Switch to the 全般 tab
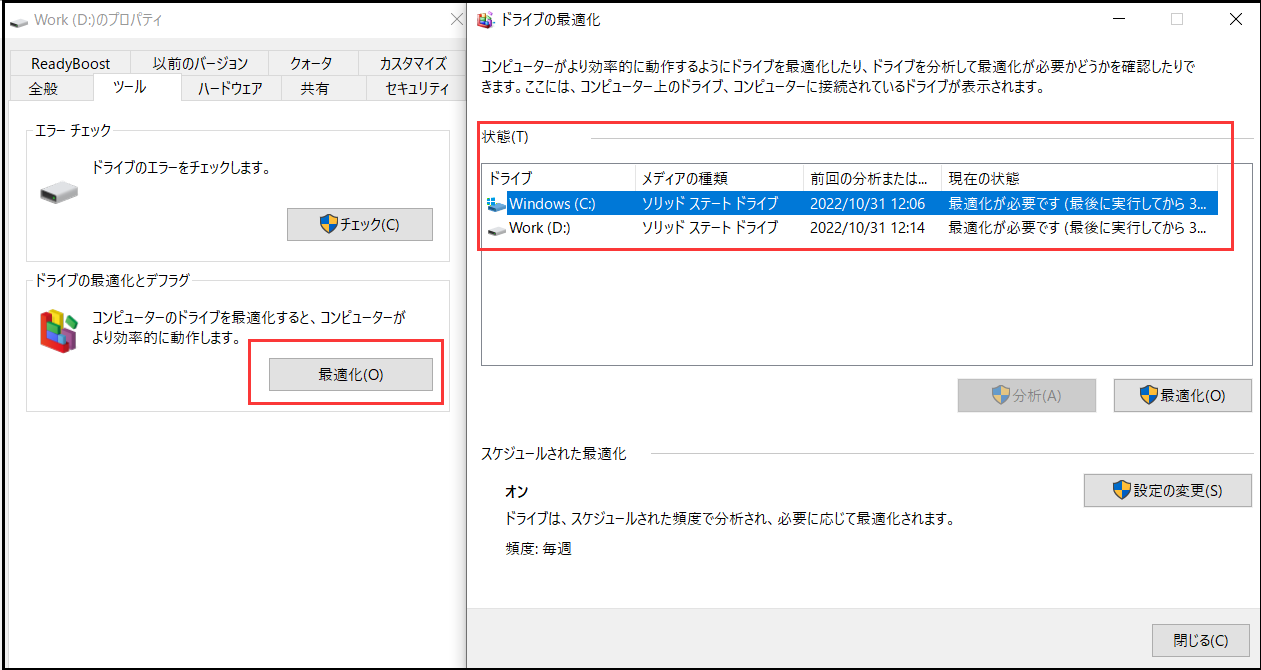The image size is (1261, 670). pos(43,89)
